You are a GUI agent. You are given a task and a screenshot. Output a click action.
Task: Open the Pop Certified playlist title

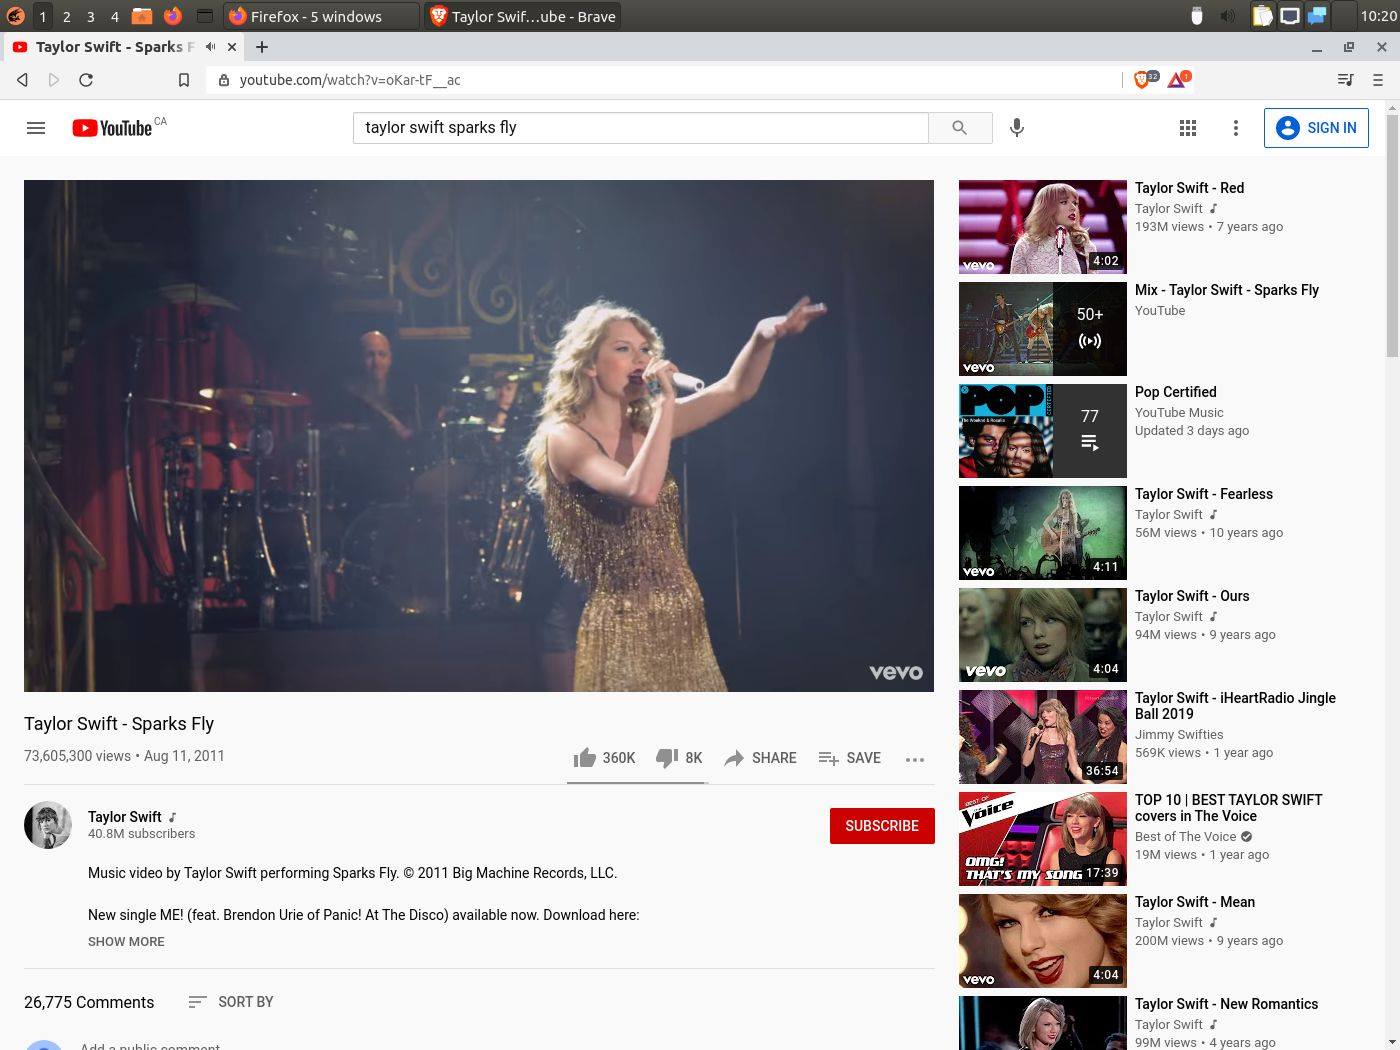point(1176,392)
